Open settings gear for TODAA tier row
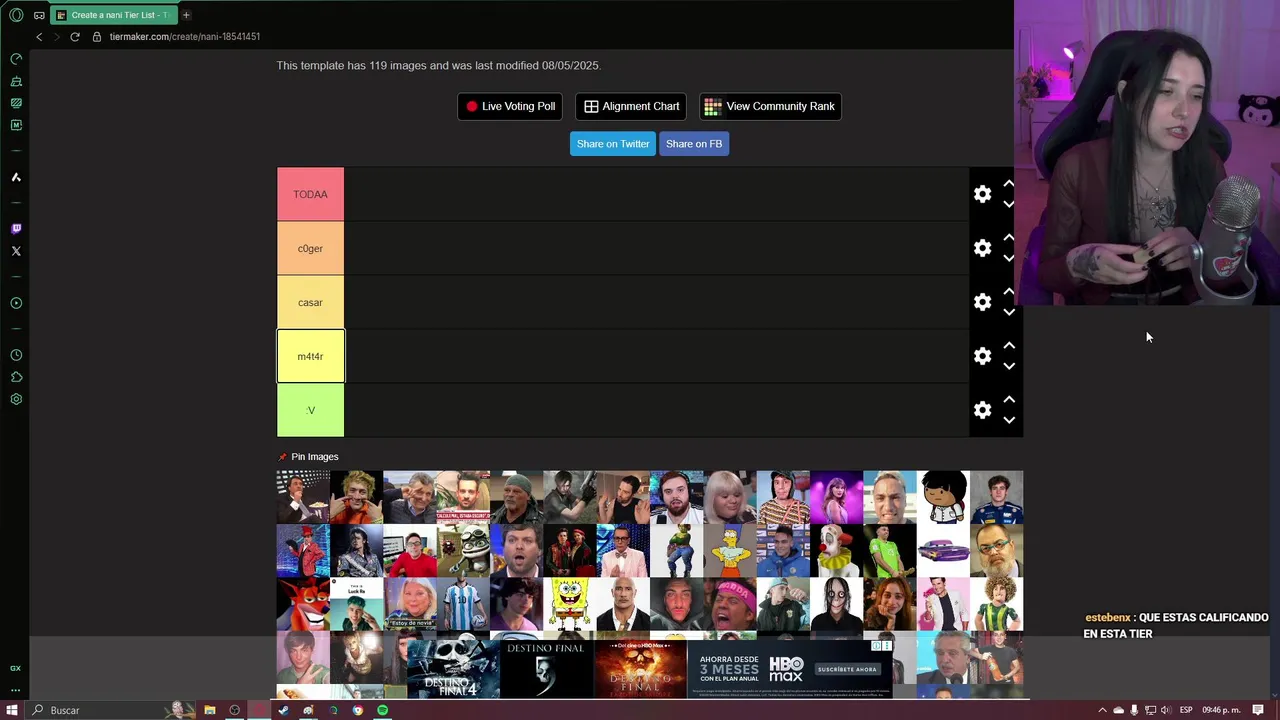The image size is (1280, 720). (982, 194)
